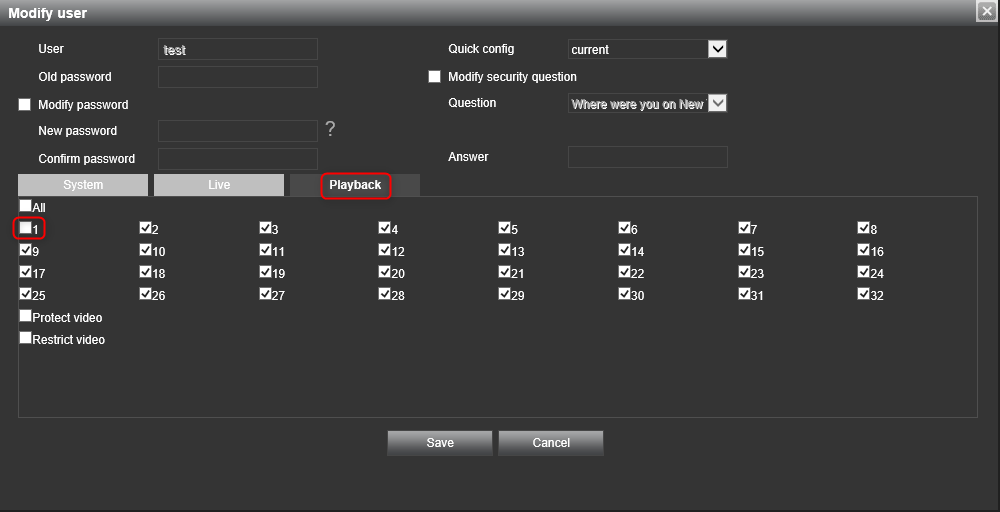Switch to the System tab
Viewport: 1000px width, 512px height.
click(x=83, y=185)
